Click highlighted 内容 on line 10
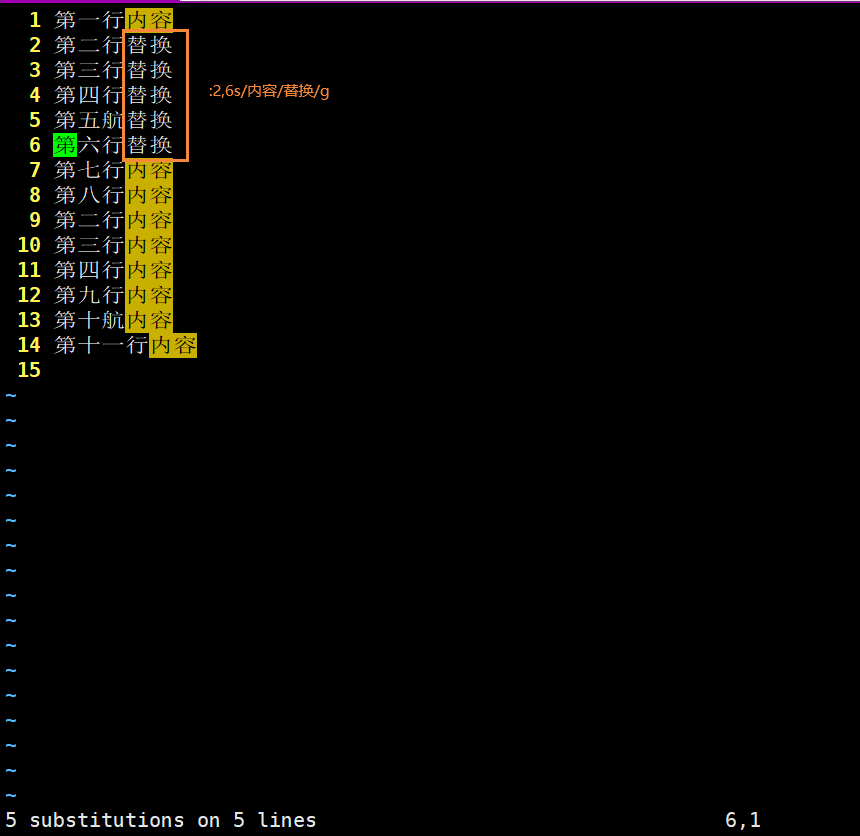Screen dimensions: 860x836 (x=149, y=245)
